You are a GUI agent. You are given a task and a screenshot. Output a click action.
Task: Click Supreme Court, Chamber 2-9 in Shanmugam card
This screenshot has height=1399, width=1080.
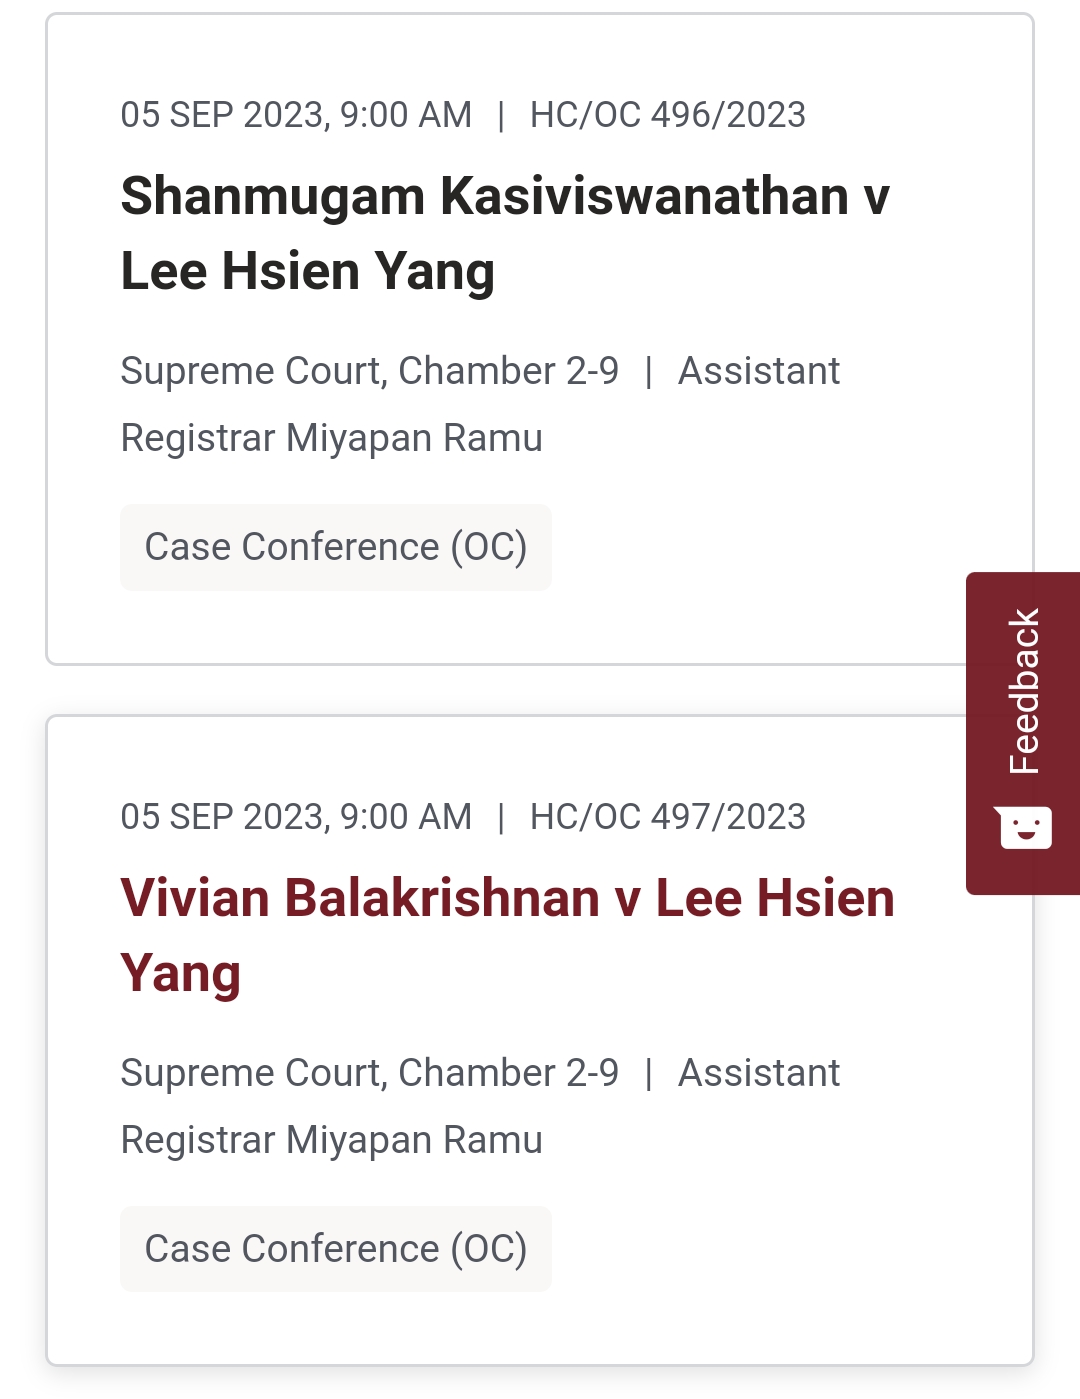pyautogui.click(x=369, y=371)
